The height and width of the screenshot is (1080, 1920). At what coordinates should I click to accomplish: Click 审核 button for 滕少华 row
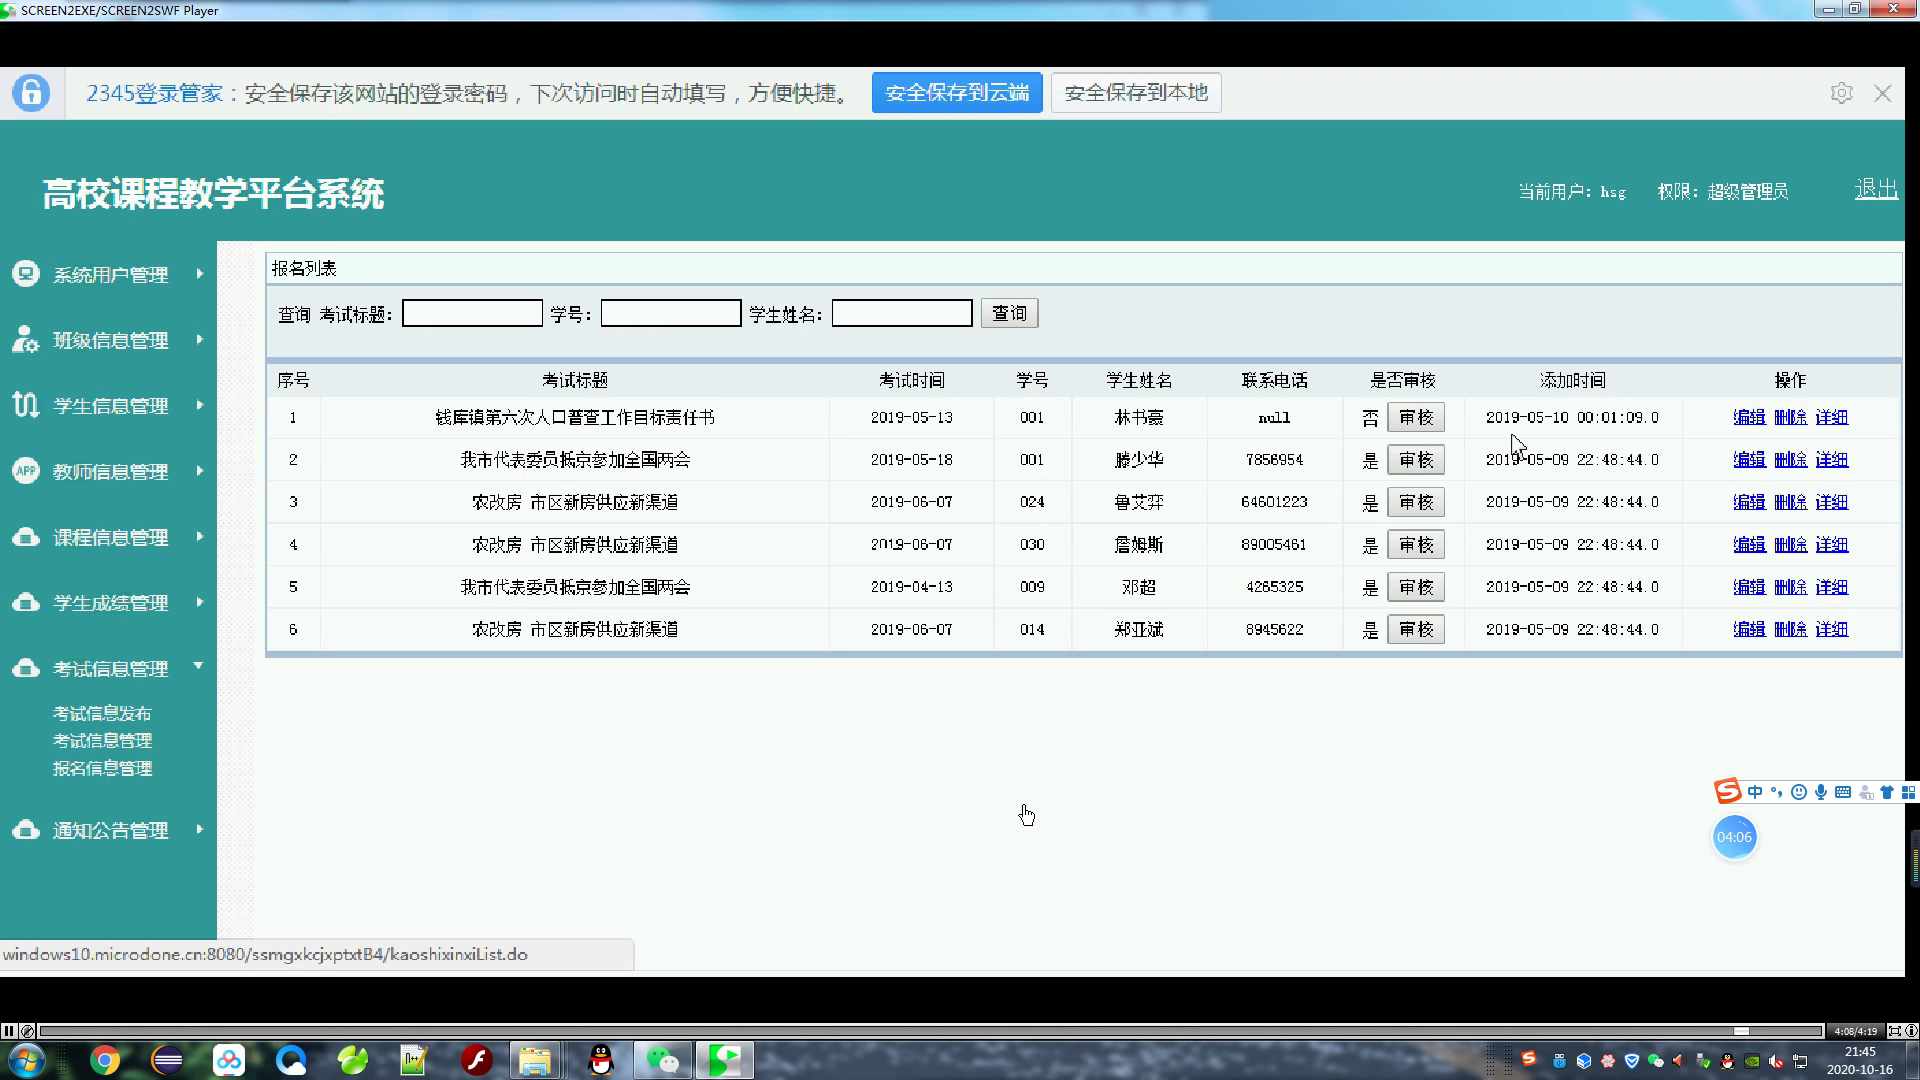[x=1416, y=459]
